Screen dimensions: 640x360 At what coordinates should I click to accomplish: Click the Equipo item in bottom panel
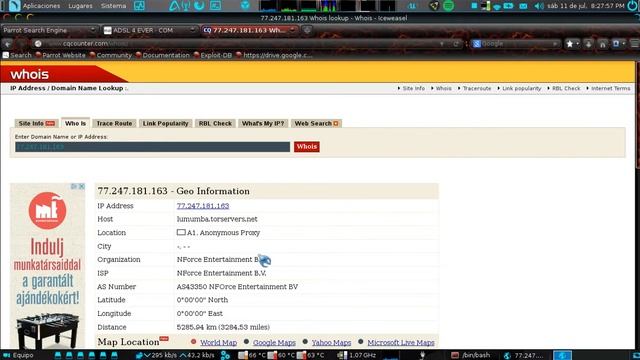pos(18,355)
